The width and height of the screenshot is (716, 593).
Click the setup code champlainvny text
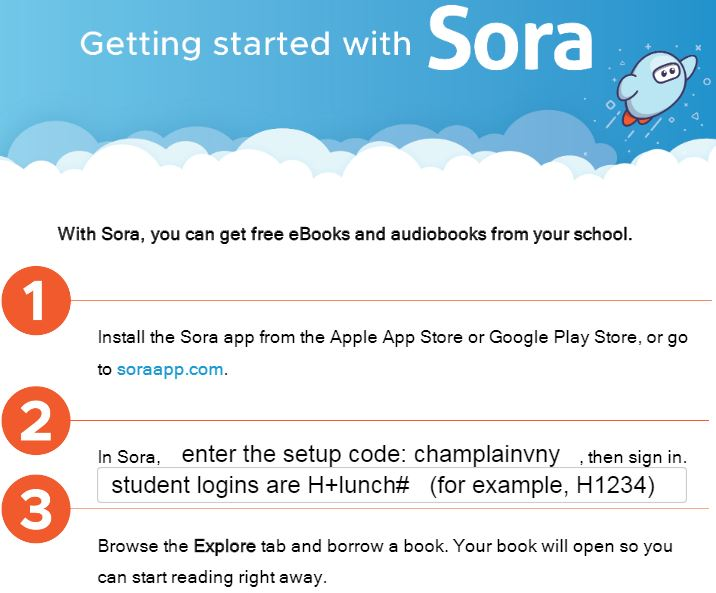[x=487, y=454]
